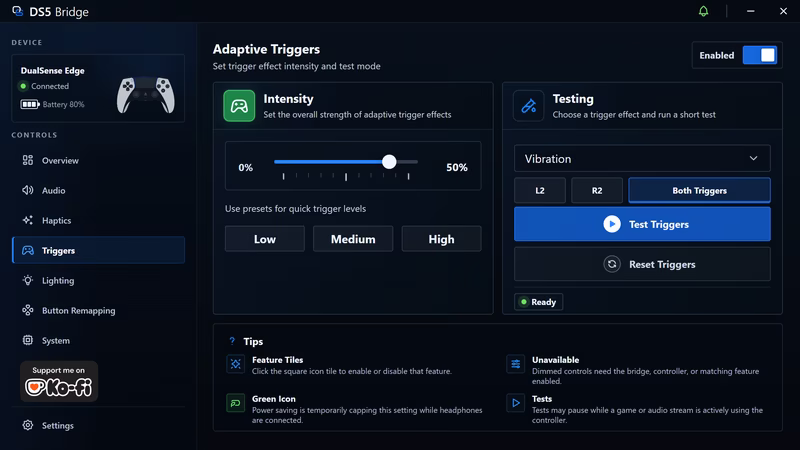
Task: Click the green Connected status dot
Action: (x=23, y=86)
